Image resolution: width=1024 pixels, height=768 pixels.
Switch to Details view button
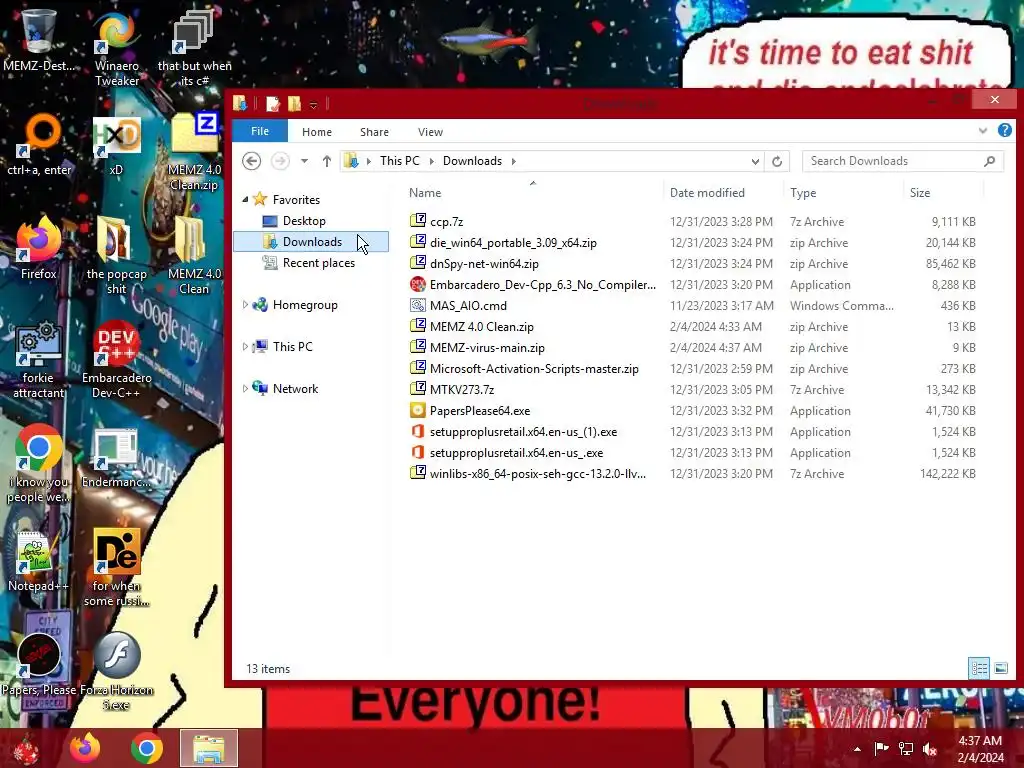[979, 668]
